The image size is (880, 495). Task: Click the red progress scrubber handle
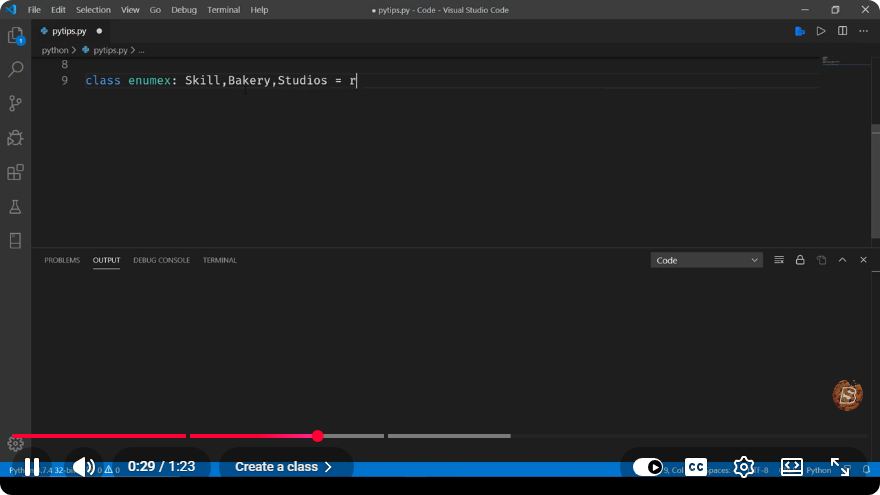(x=318, y=436)
